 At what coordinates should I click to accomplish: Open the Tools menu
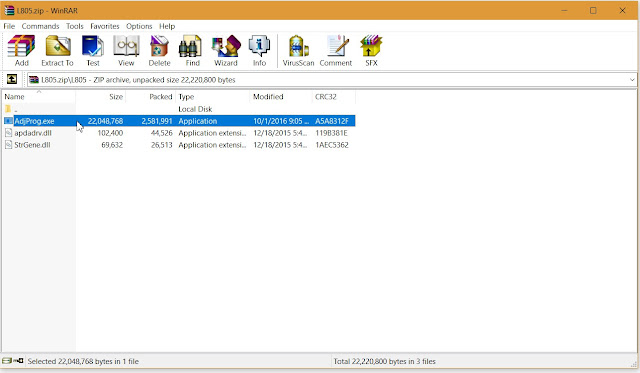(x=75, y=26)
